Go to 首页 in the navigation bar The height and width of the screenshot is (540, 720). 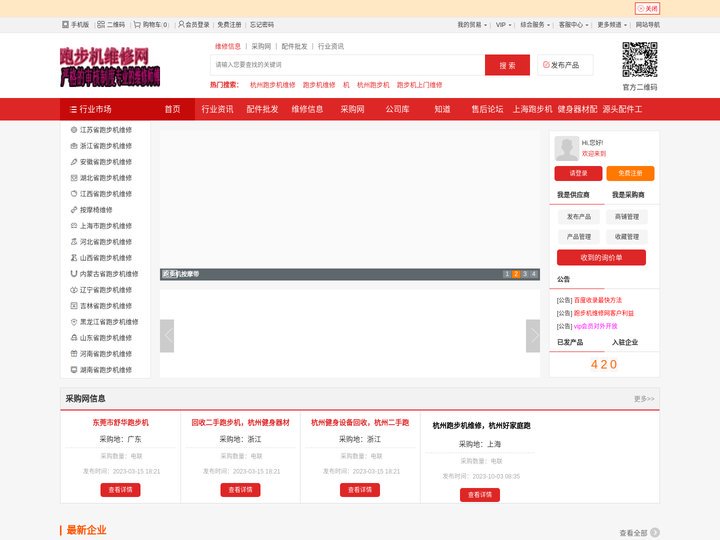[172, 109]
